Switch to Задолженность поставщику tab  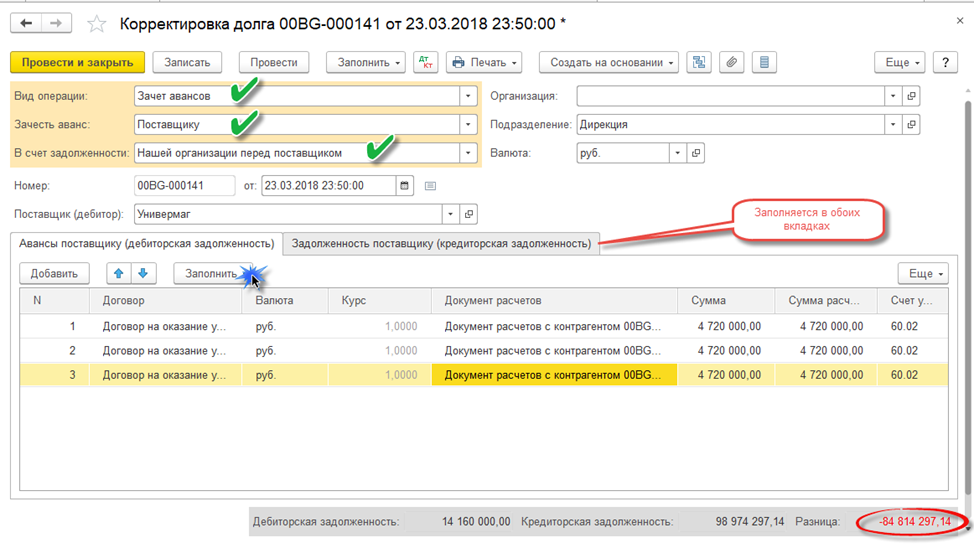coord(441,243)
